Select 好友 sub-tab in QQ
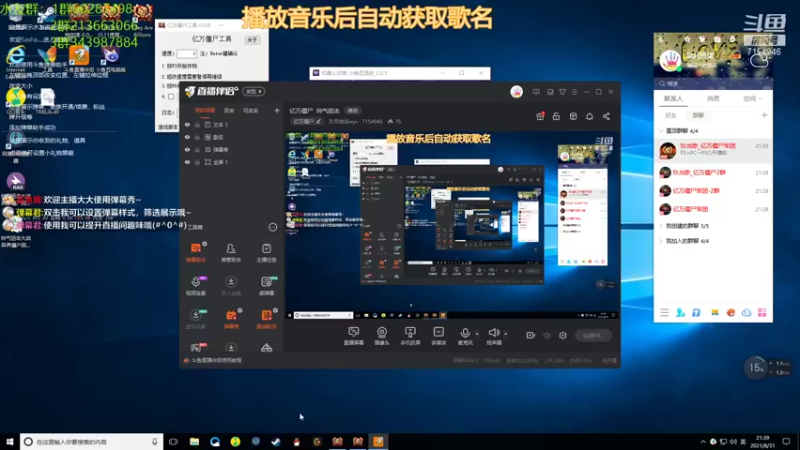Image resolution: width=800 pixels, height=450 pixels. [670, 115]
